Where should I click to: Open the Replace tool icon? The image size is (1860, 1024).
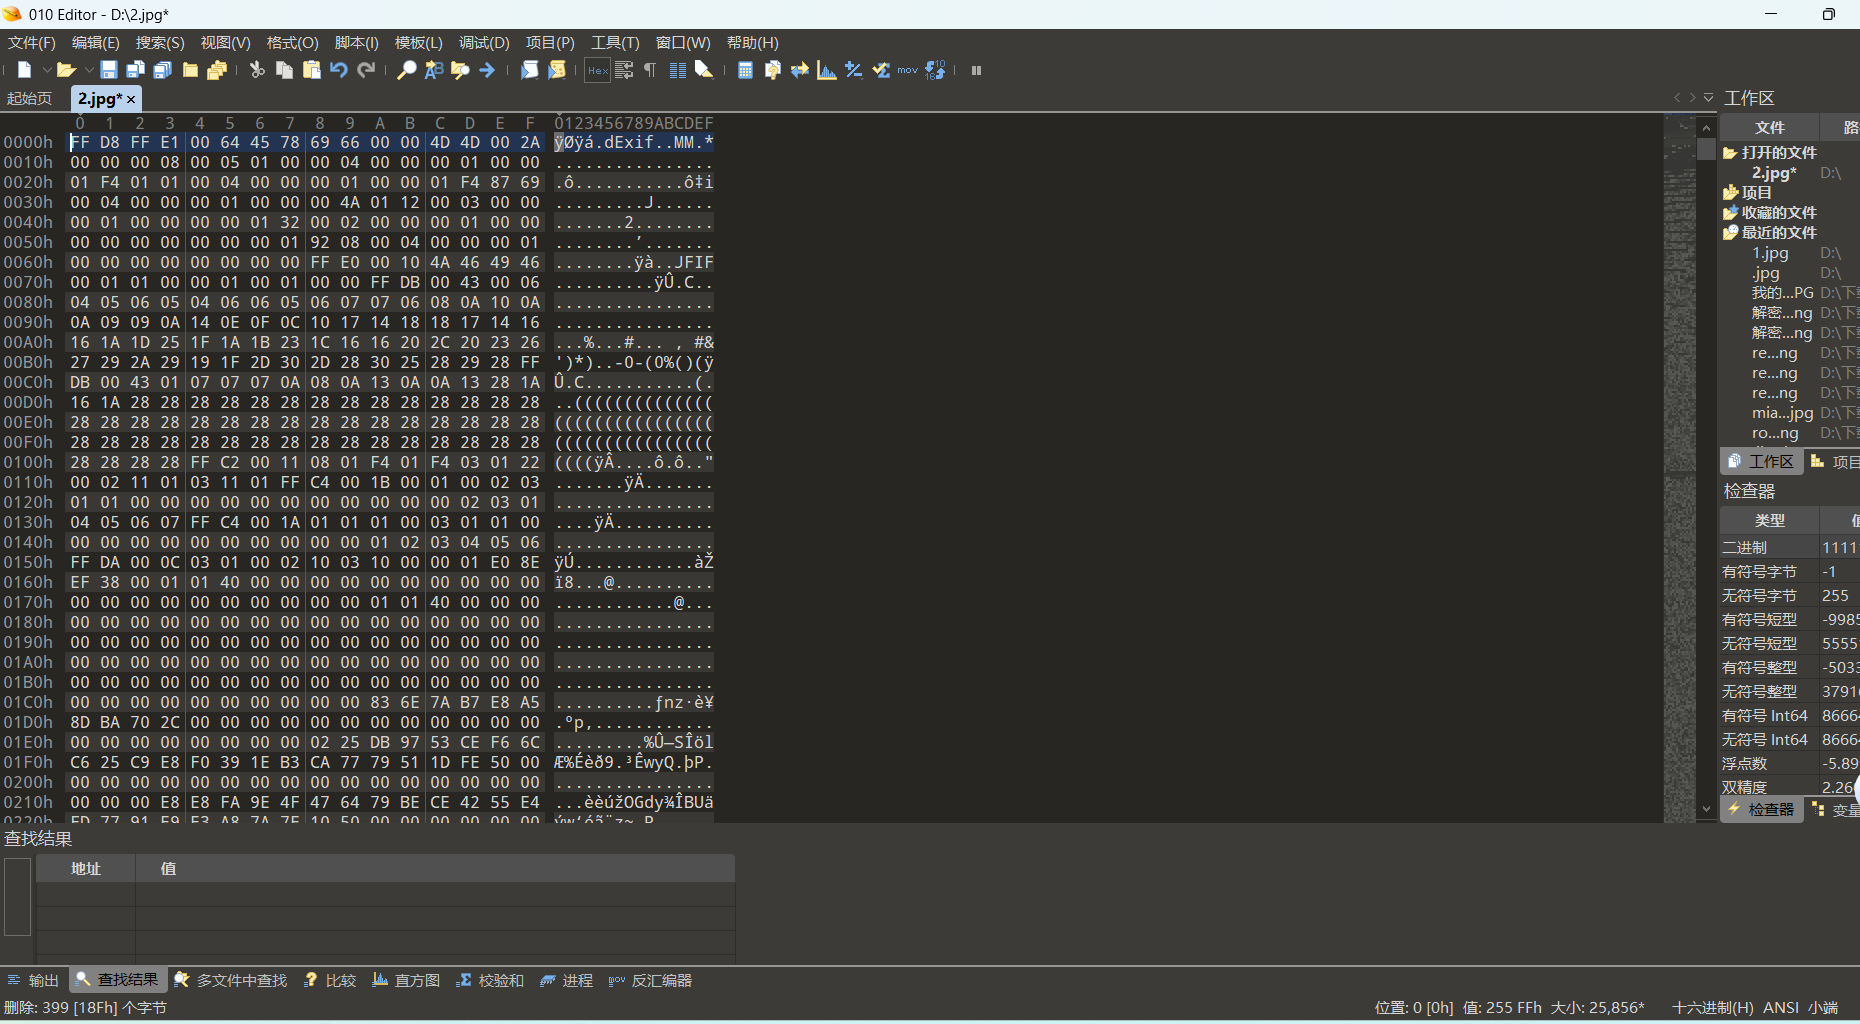(433, 70)
